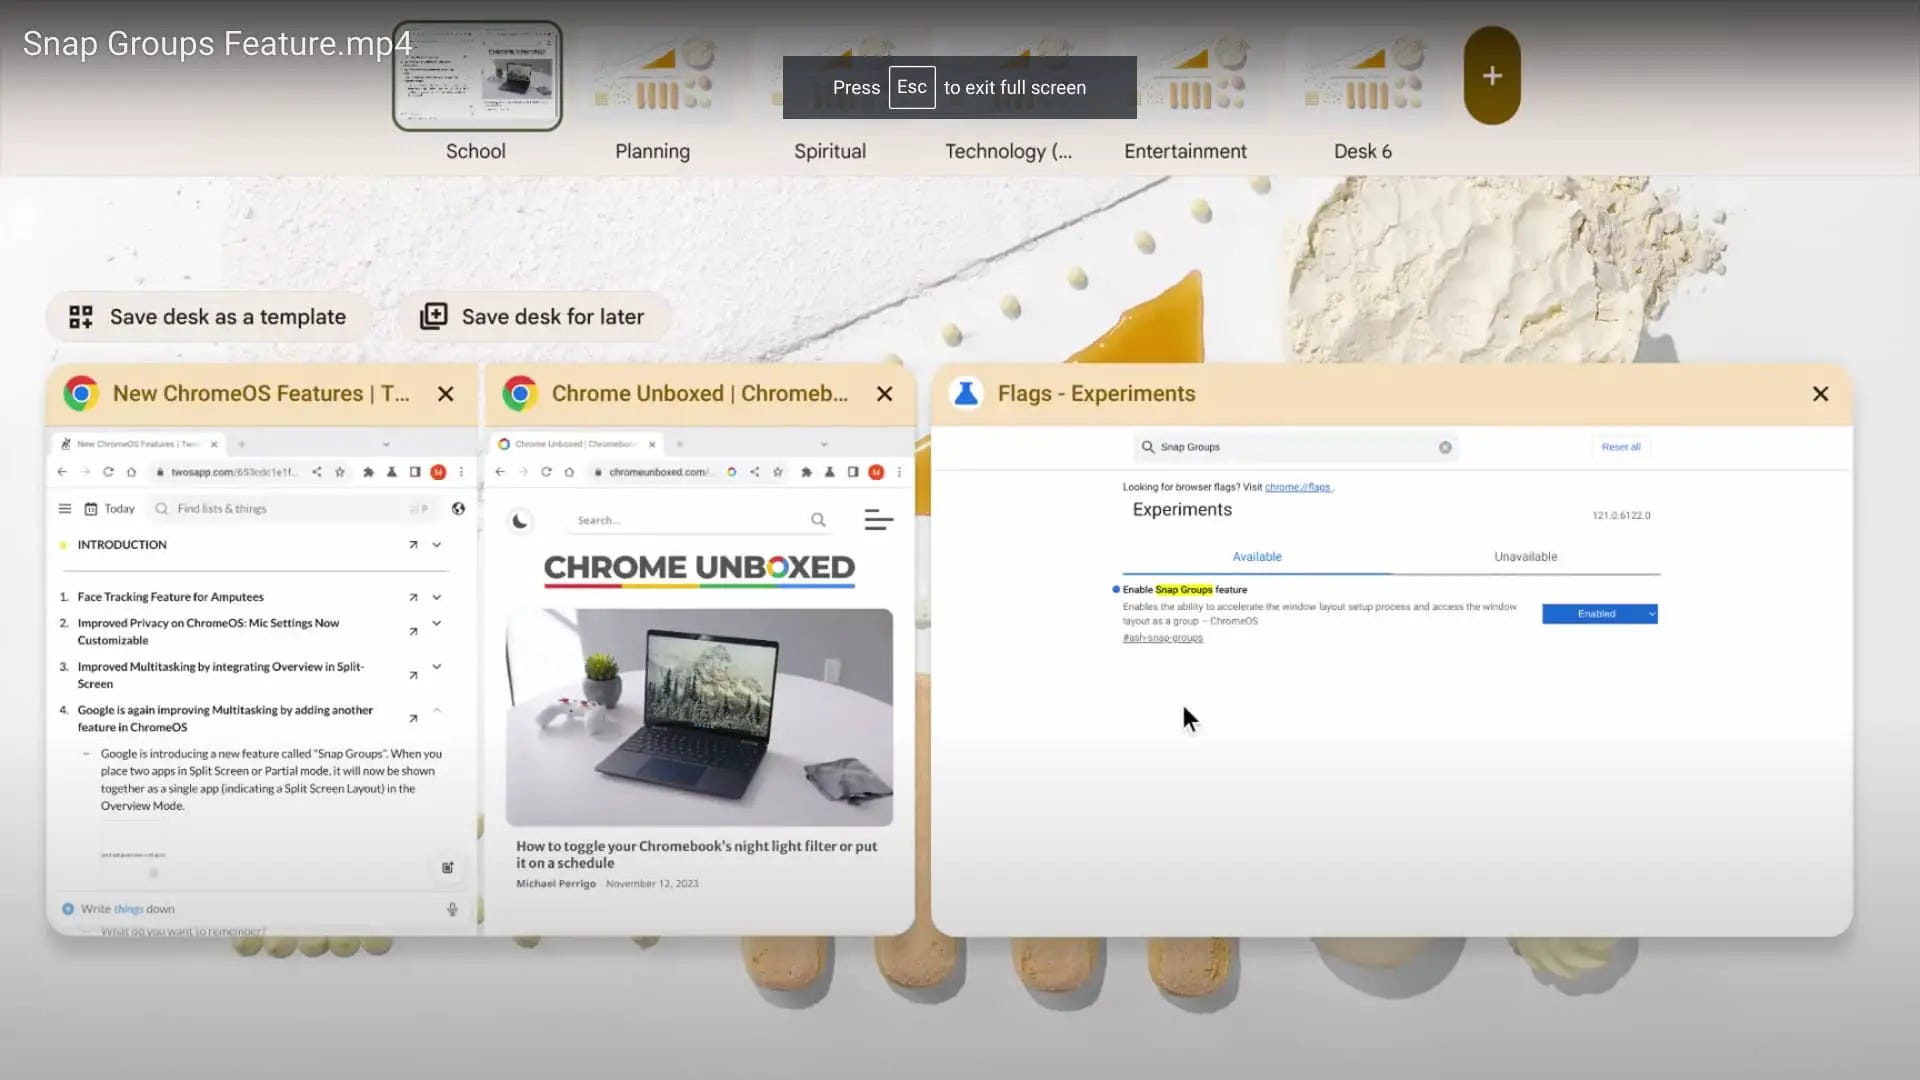This screenshot has height=1080, width=1920.
Task: Expand Face Tracking Feature for Amputees item
Action: (x=437, y=597)
